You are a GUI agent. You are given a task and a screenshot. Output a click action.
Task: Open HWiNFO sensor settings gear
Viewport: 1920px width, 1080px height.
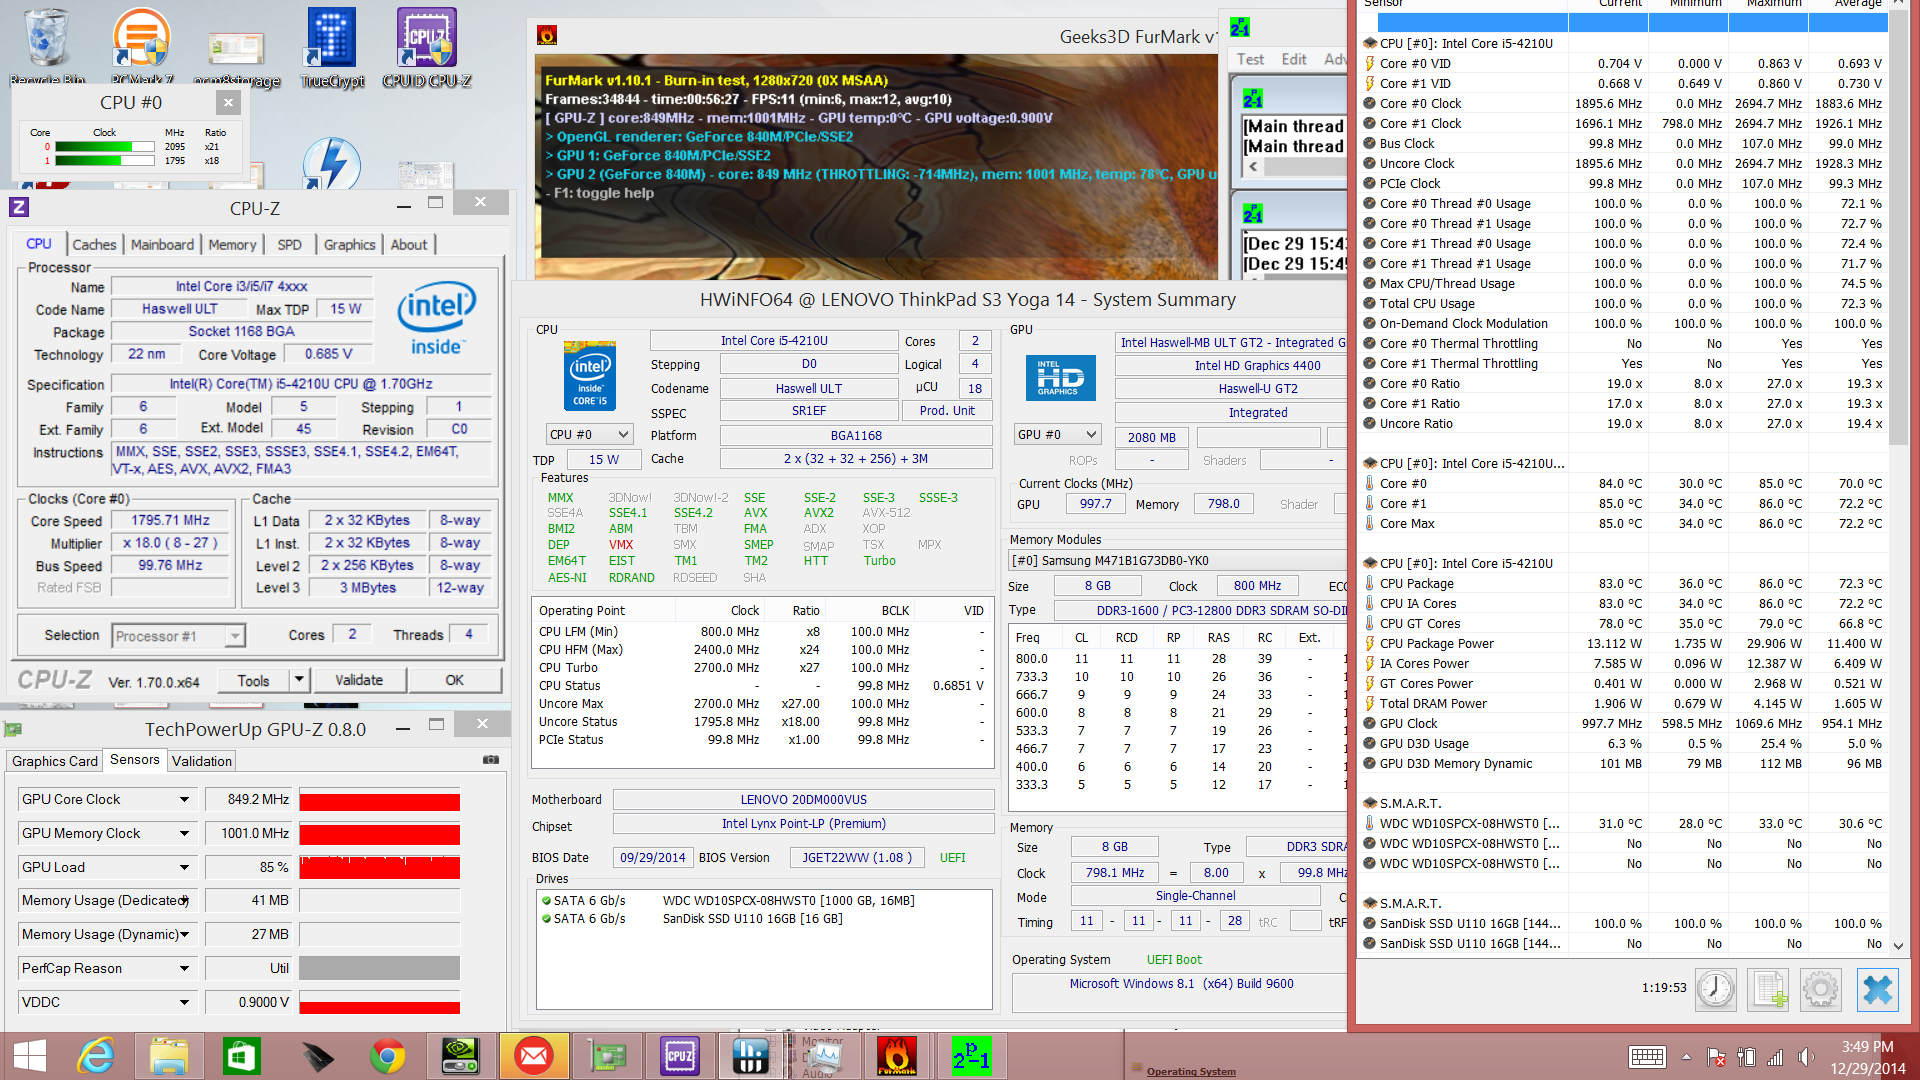pyautogui.click(x=1821, y=989)
